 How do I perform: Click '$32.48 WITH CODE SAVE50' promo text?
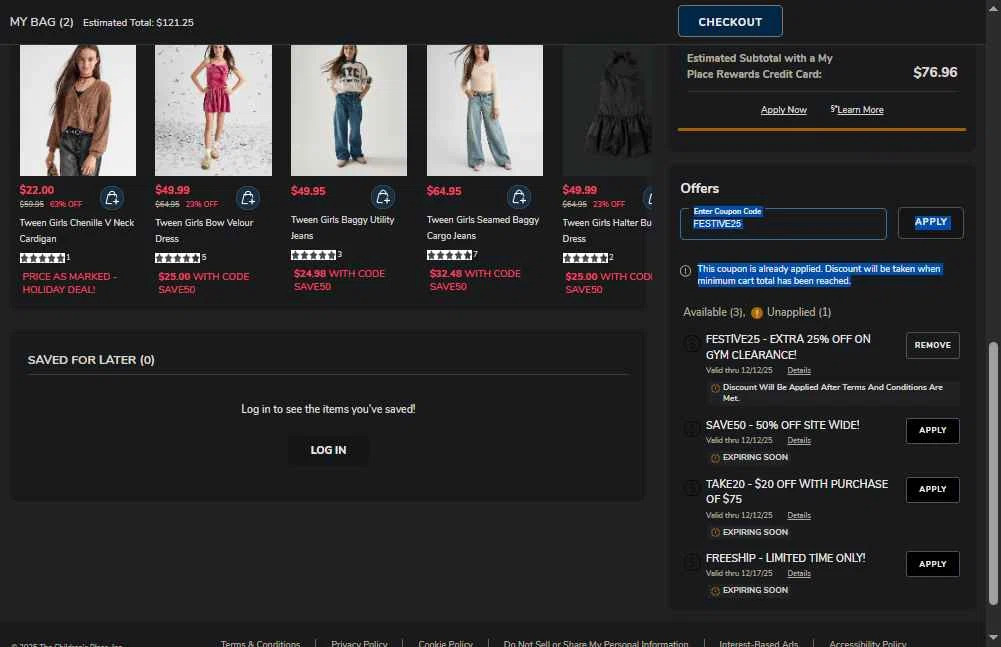click(475, 280)
